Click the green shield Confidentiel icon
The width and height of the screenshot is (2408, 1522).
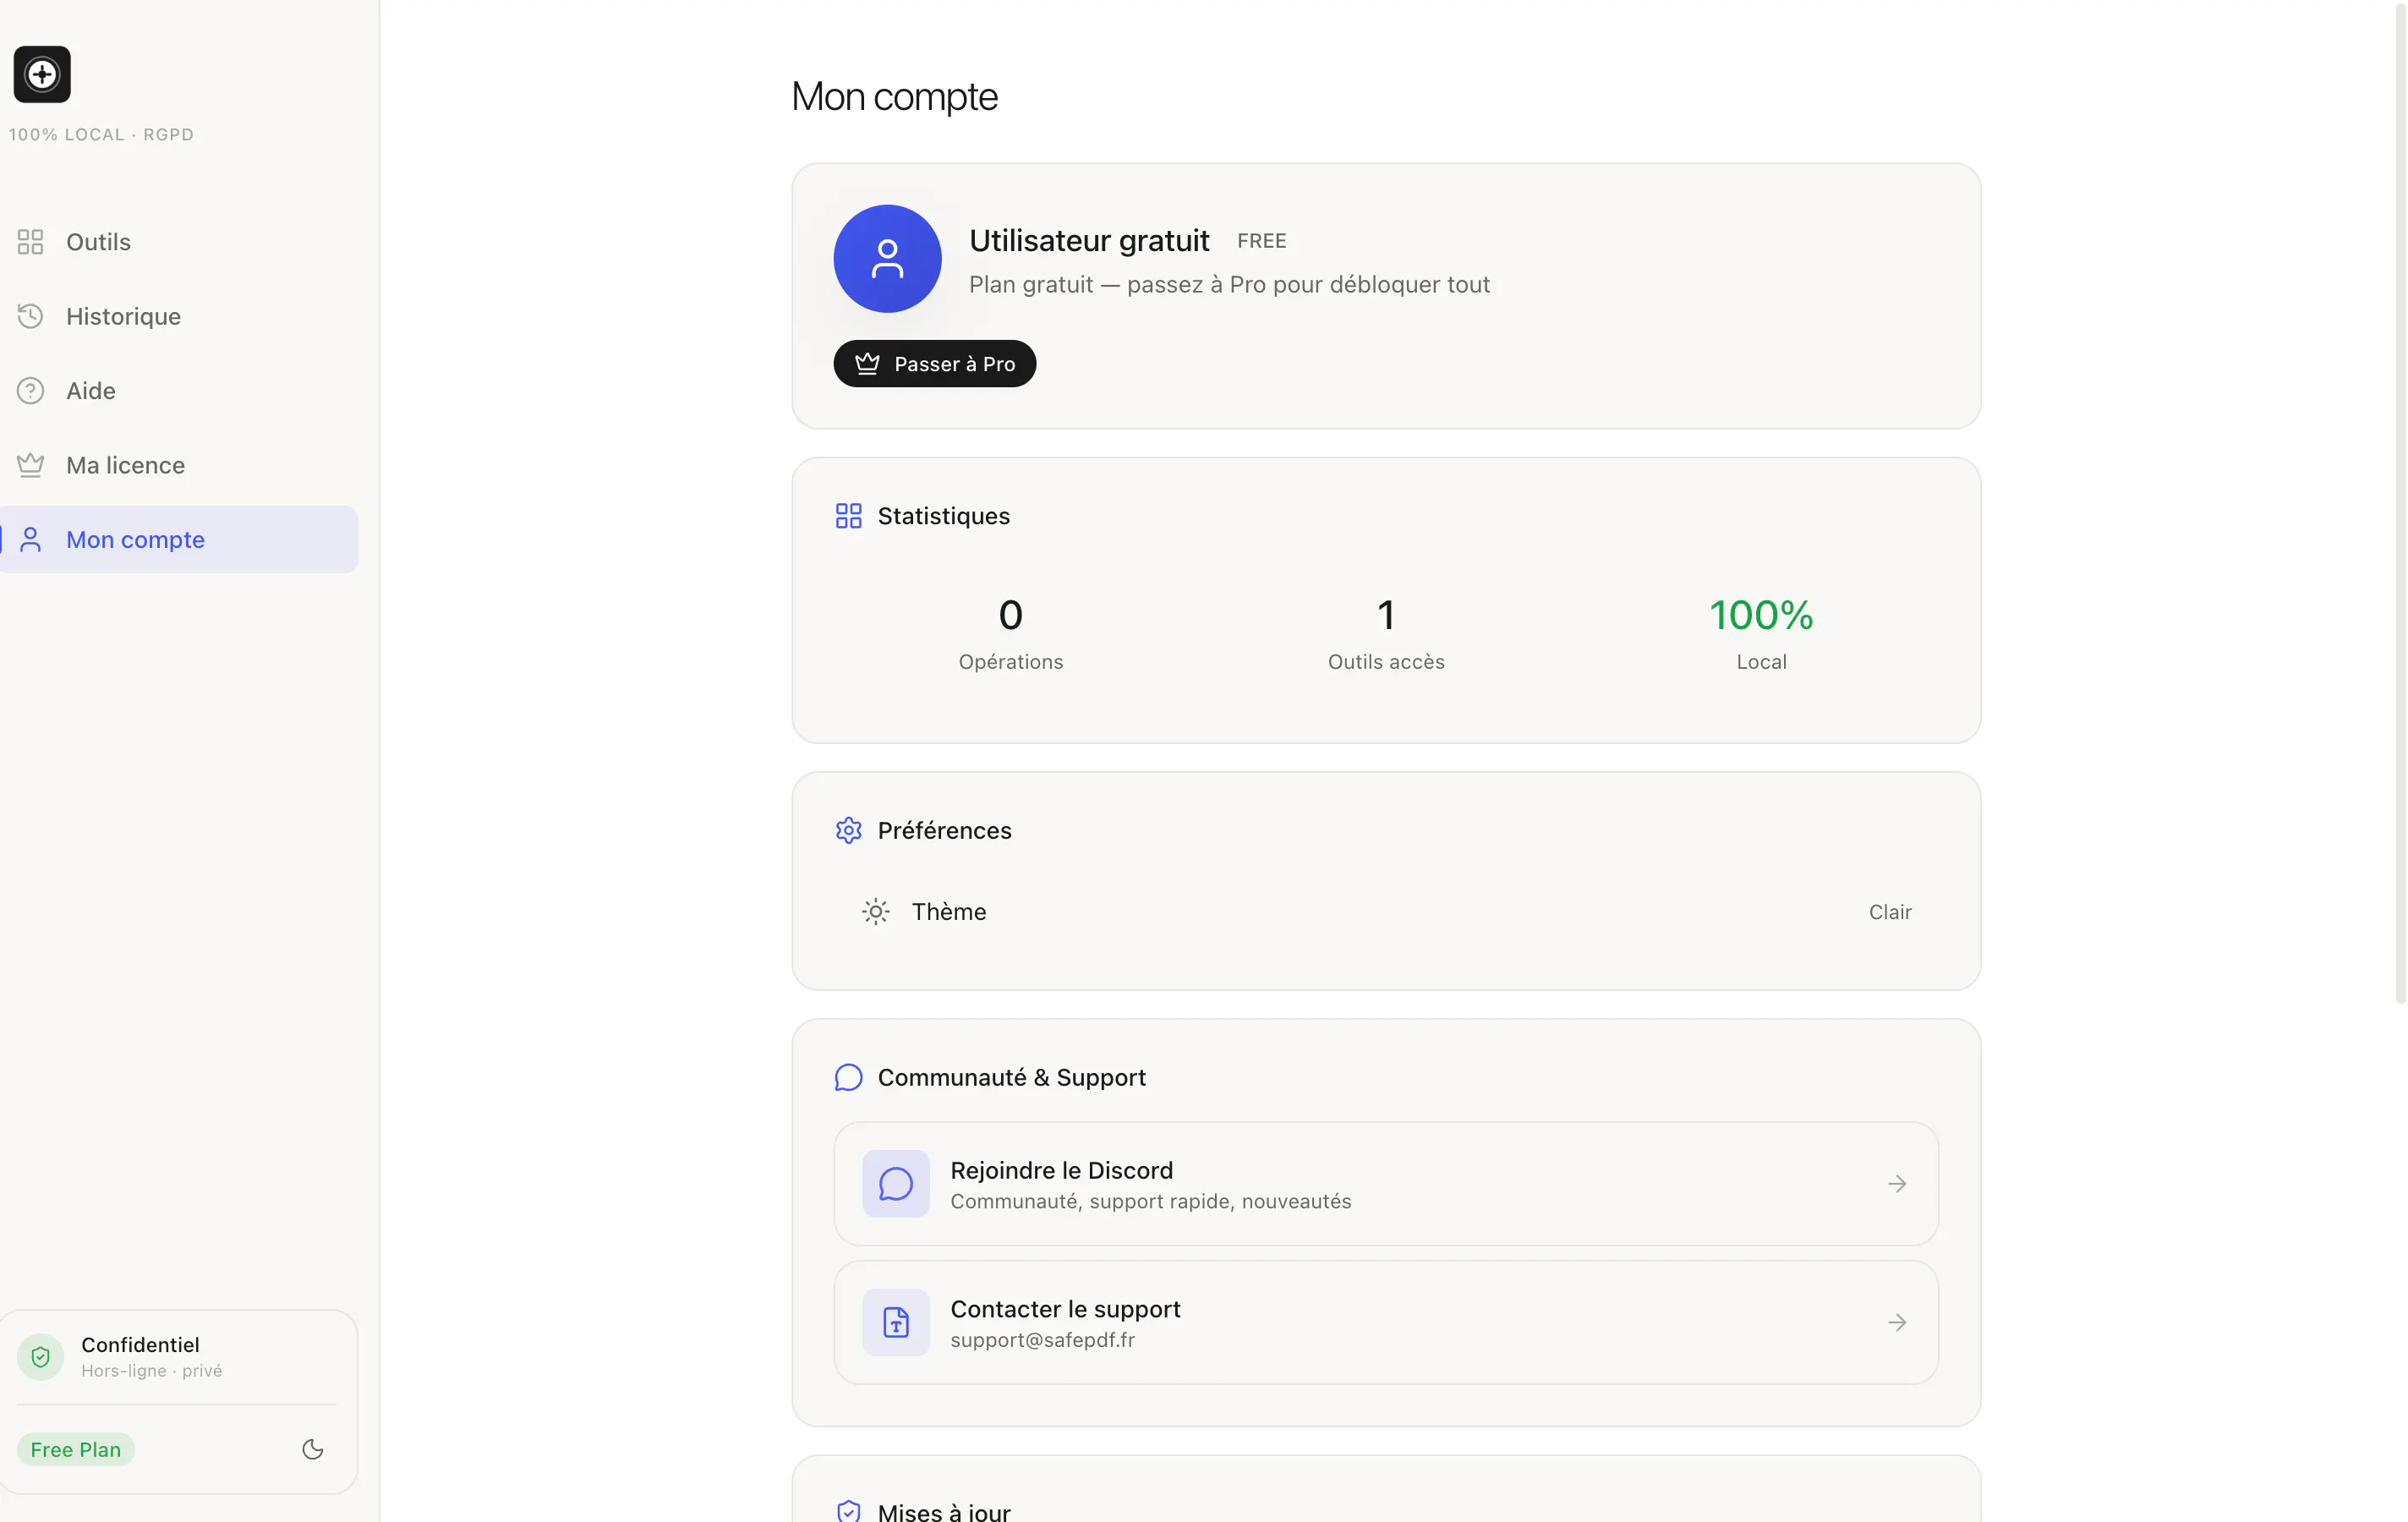41,1356
